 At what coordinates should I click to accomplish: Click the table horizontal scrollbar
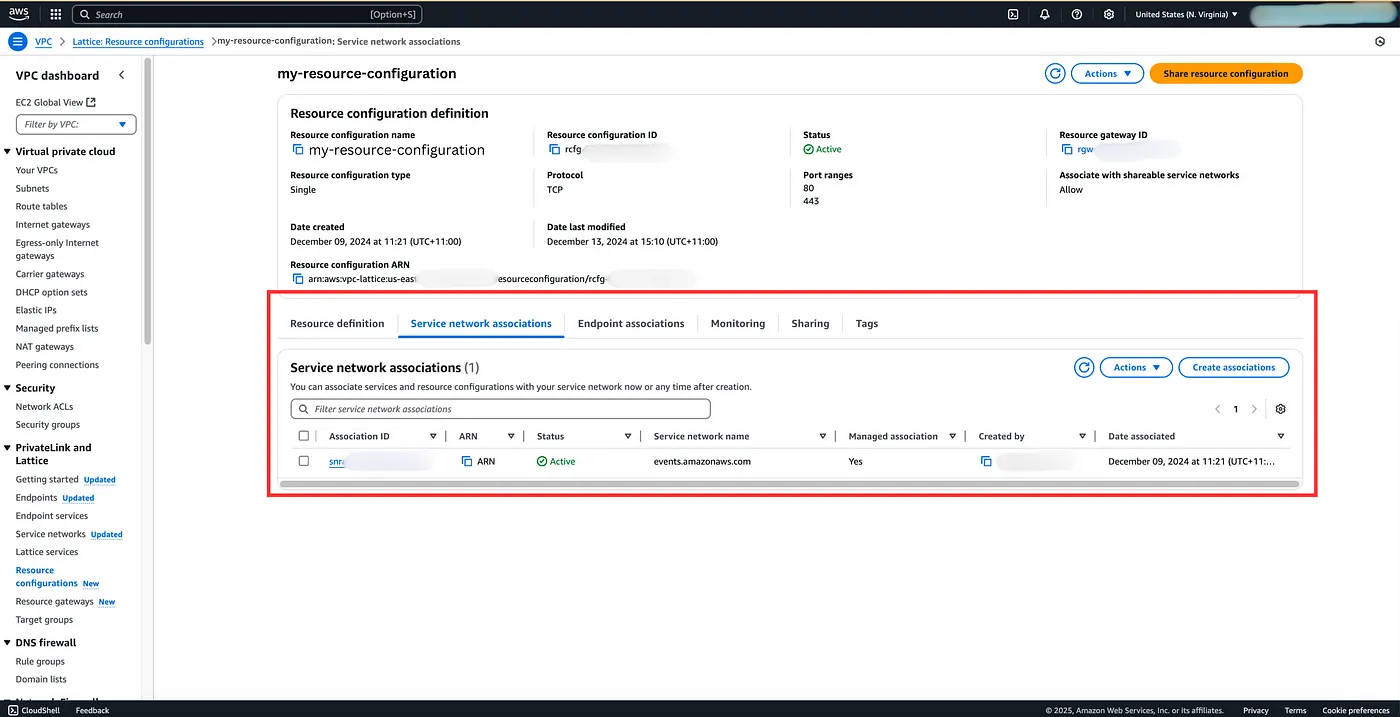point(789,483)
